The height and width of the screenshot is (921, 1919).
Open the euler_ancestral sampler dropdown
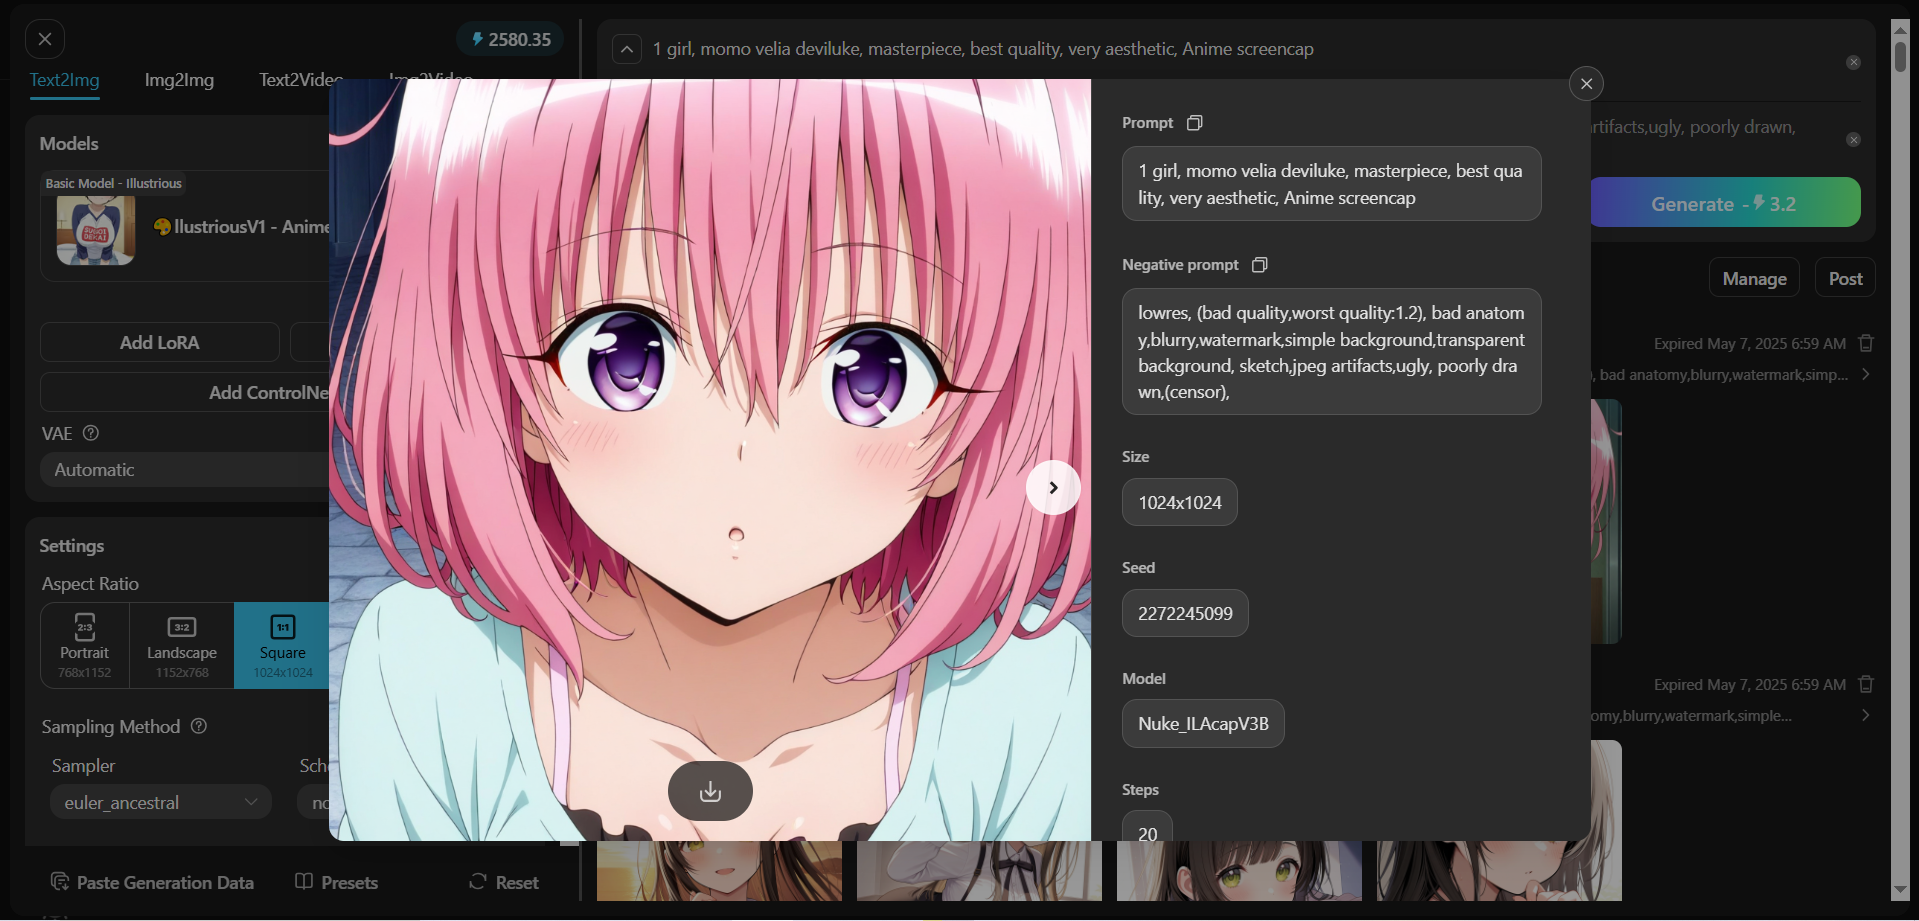(160, 802)
